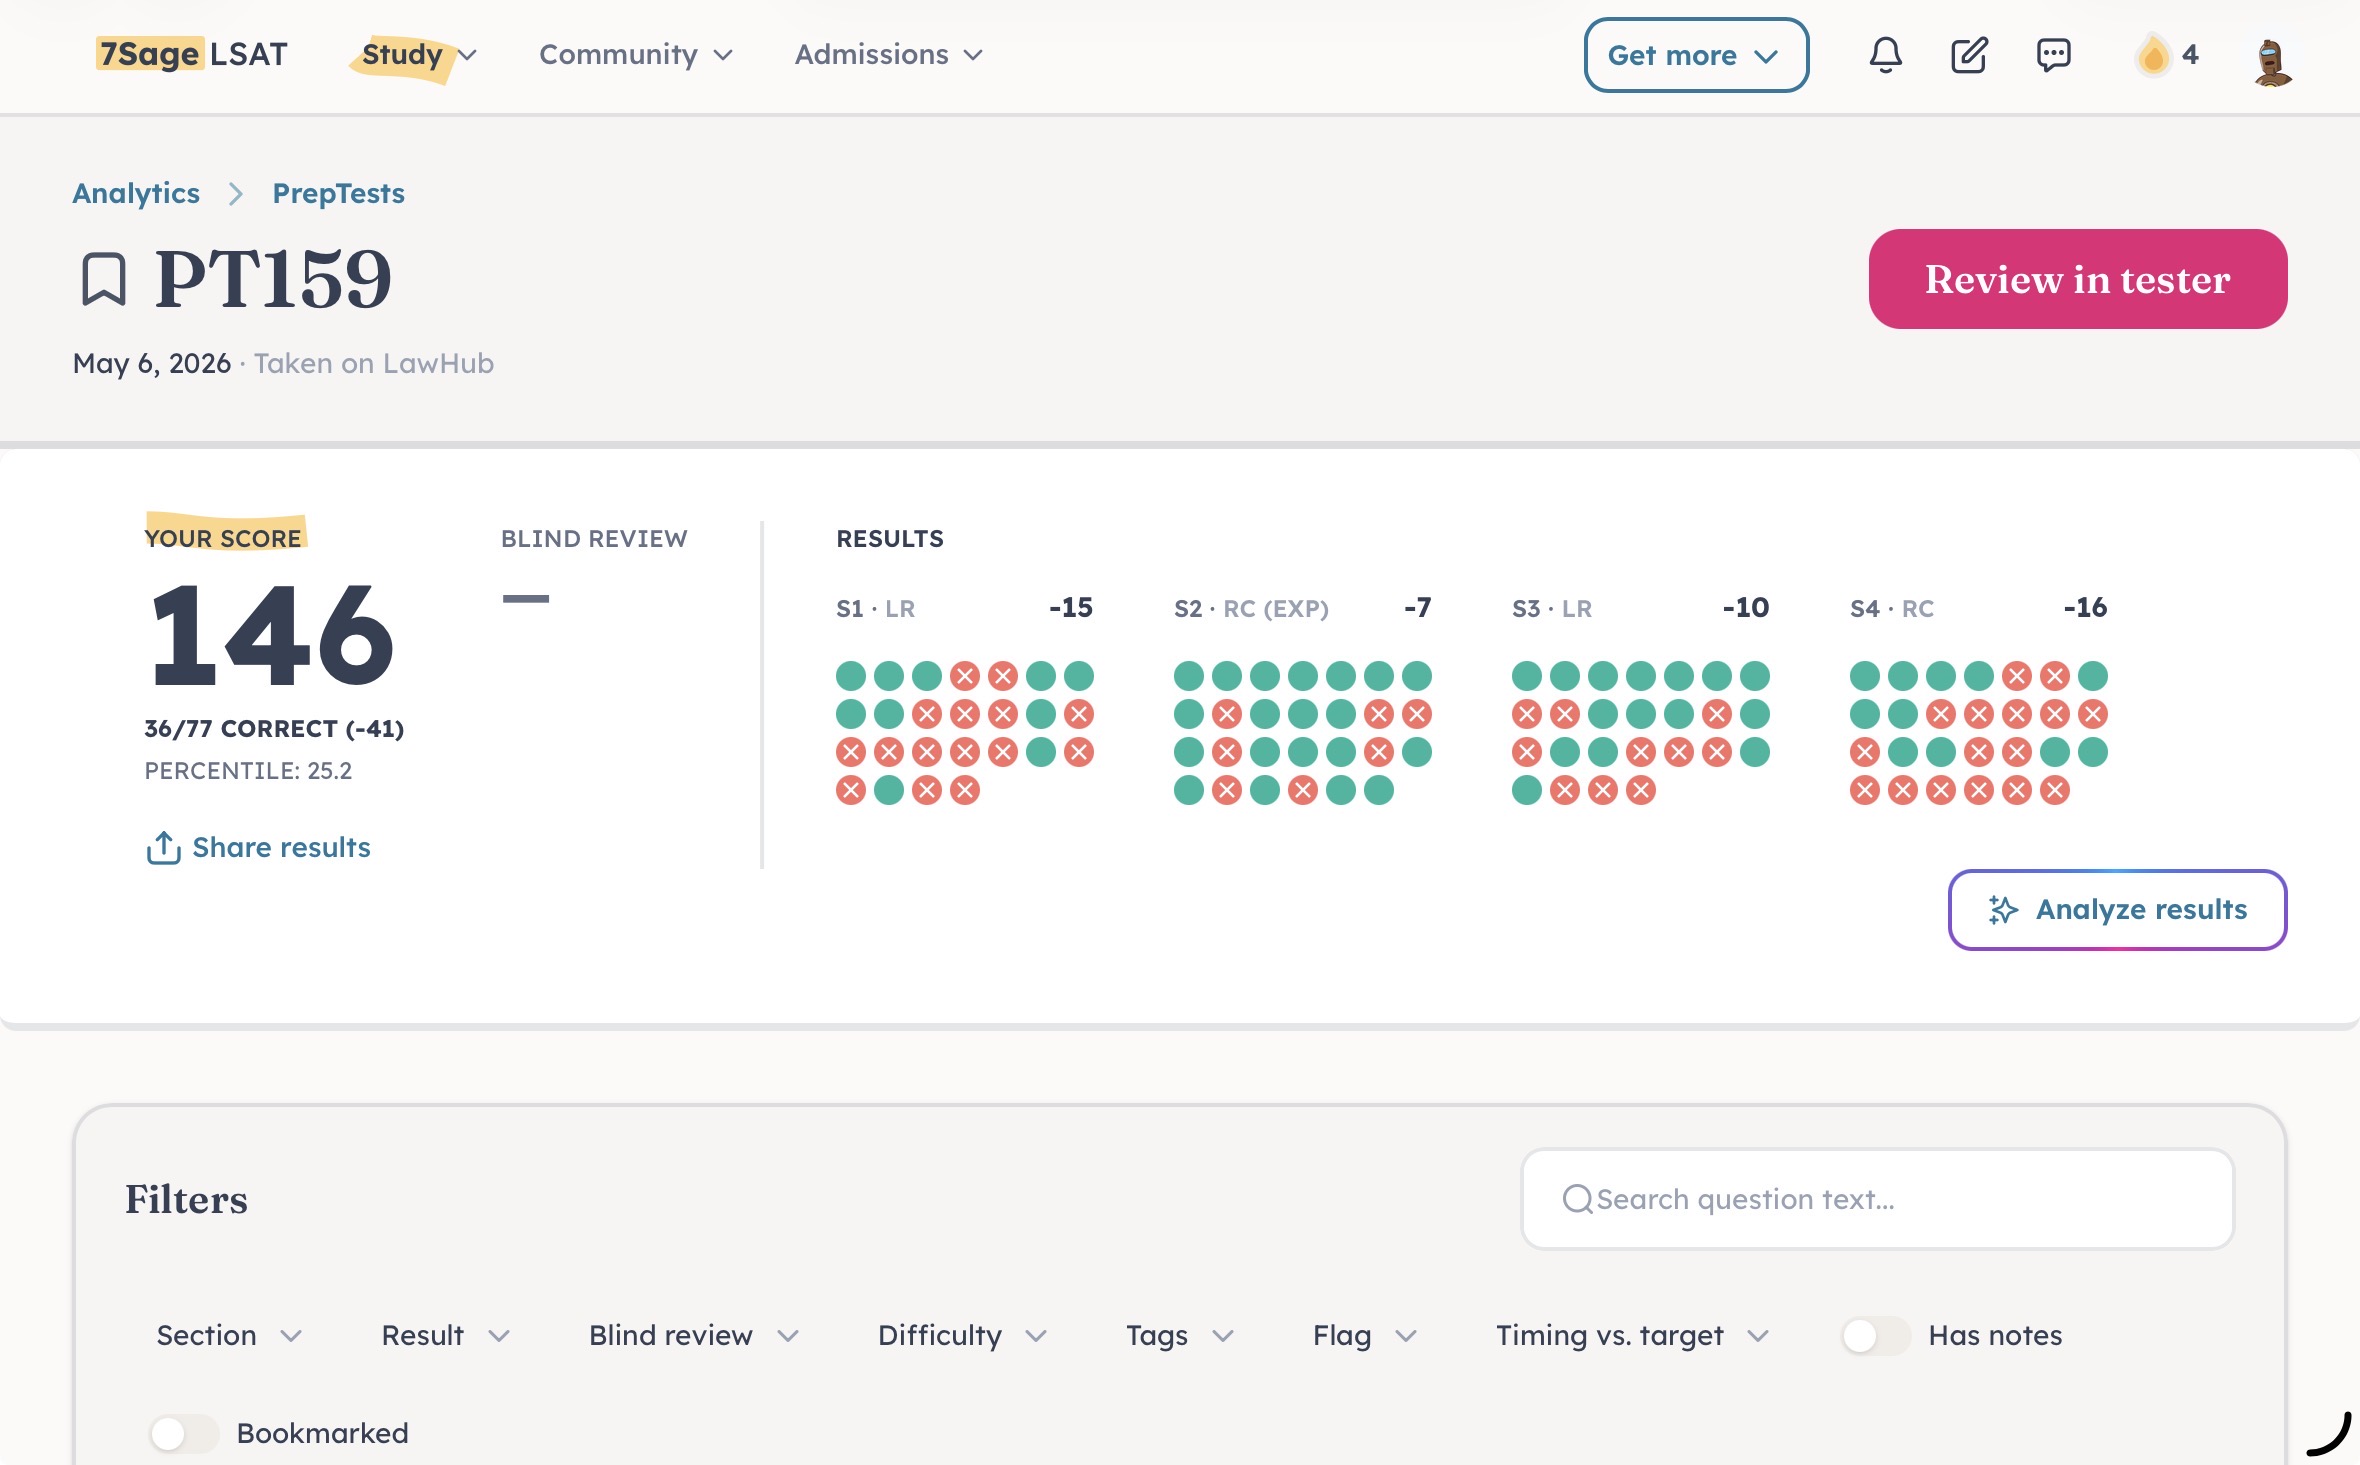The height and width of the screenshot is (1465, 2360).
Task: Click the Search question text field
Action: 1877,1199
